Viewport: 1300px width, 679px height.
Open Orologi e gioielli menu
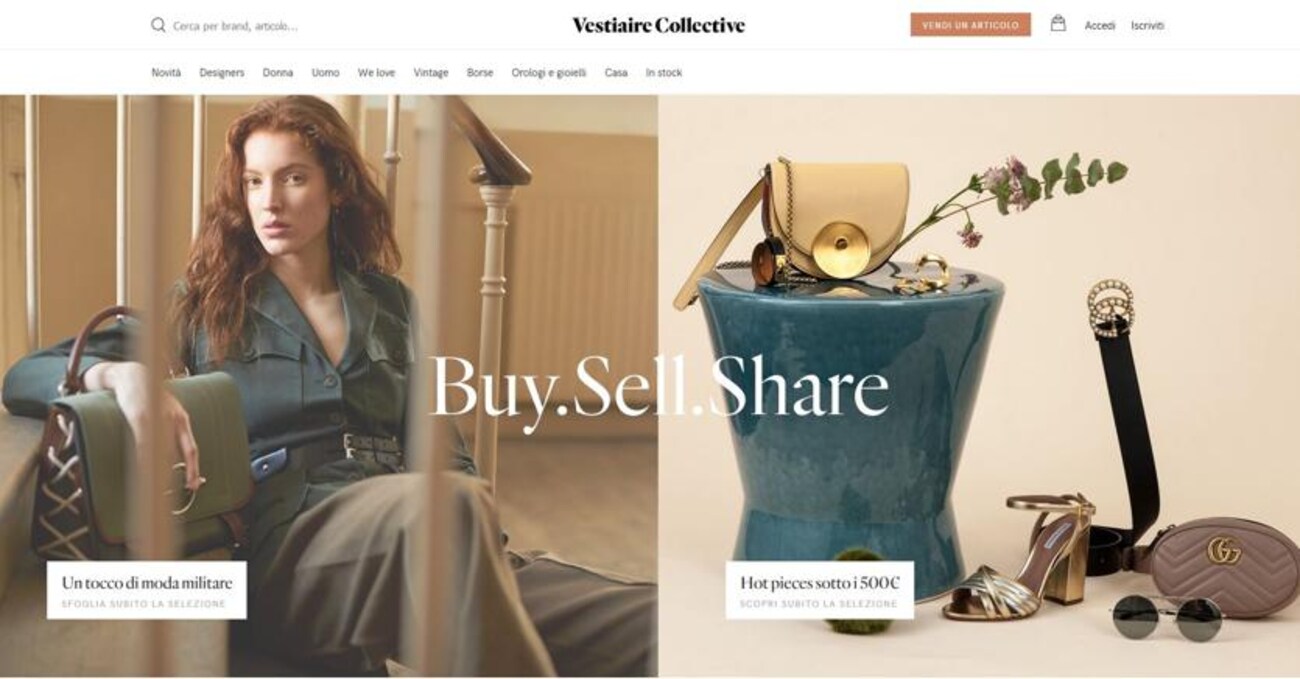pyautogui.click(x=549, y=73)
